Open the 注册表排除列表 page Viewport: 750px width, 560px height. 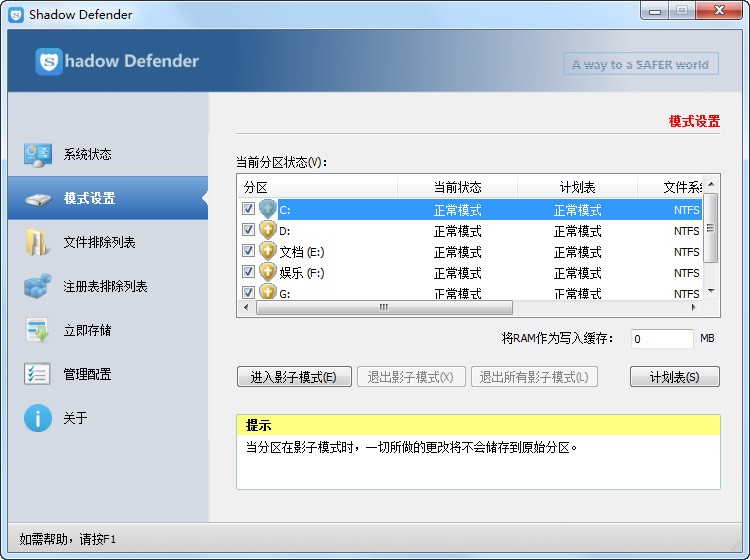pyautogui.click(x=108, y=286)
